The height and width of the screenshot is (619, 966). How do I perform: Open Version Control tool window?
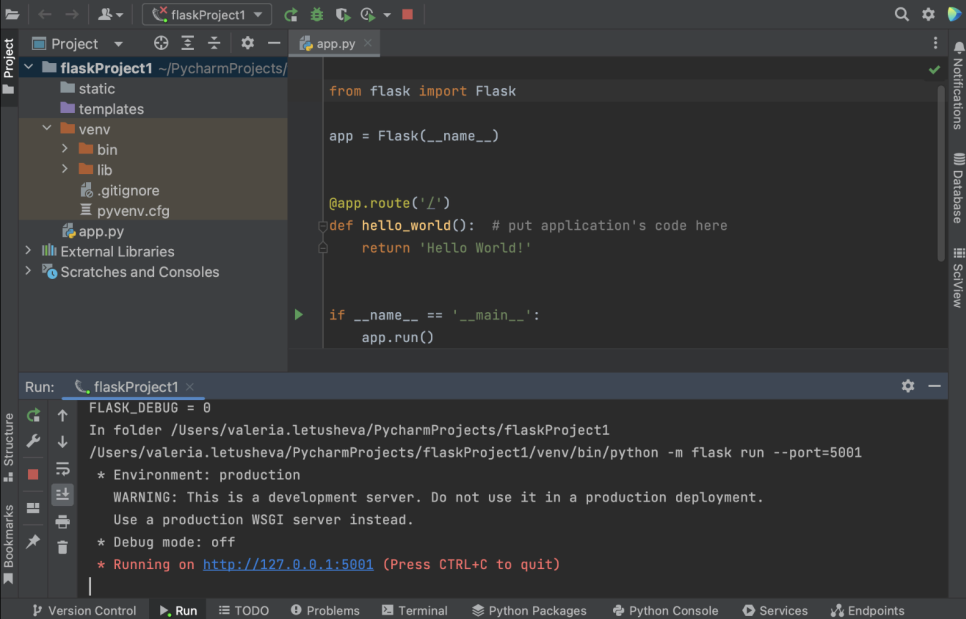[x=84, y=610]
